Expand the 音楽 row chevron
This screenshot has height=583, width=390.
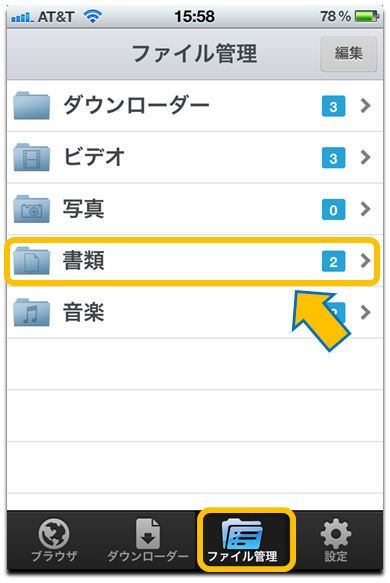pyautogui.click(x=366, y=313)
